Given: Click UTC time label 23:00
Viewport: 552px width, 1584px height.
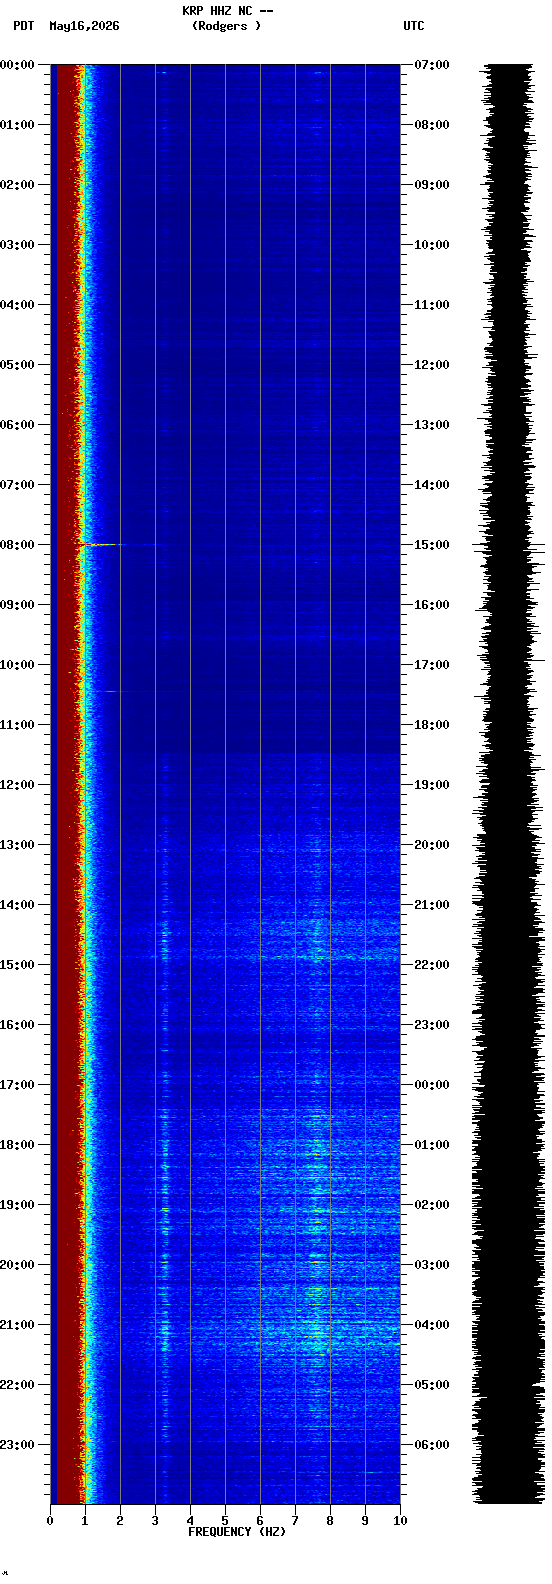Looking at the screenshot, I should 432,1025.
